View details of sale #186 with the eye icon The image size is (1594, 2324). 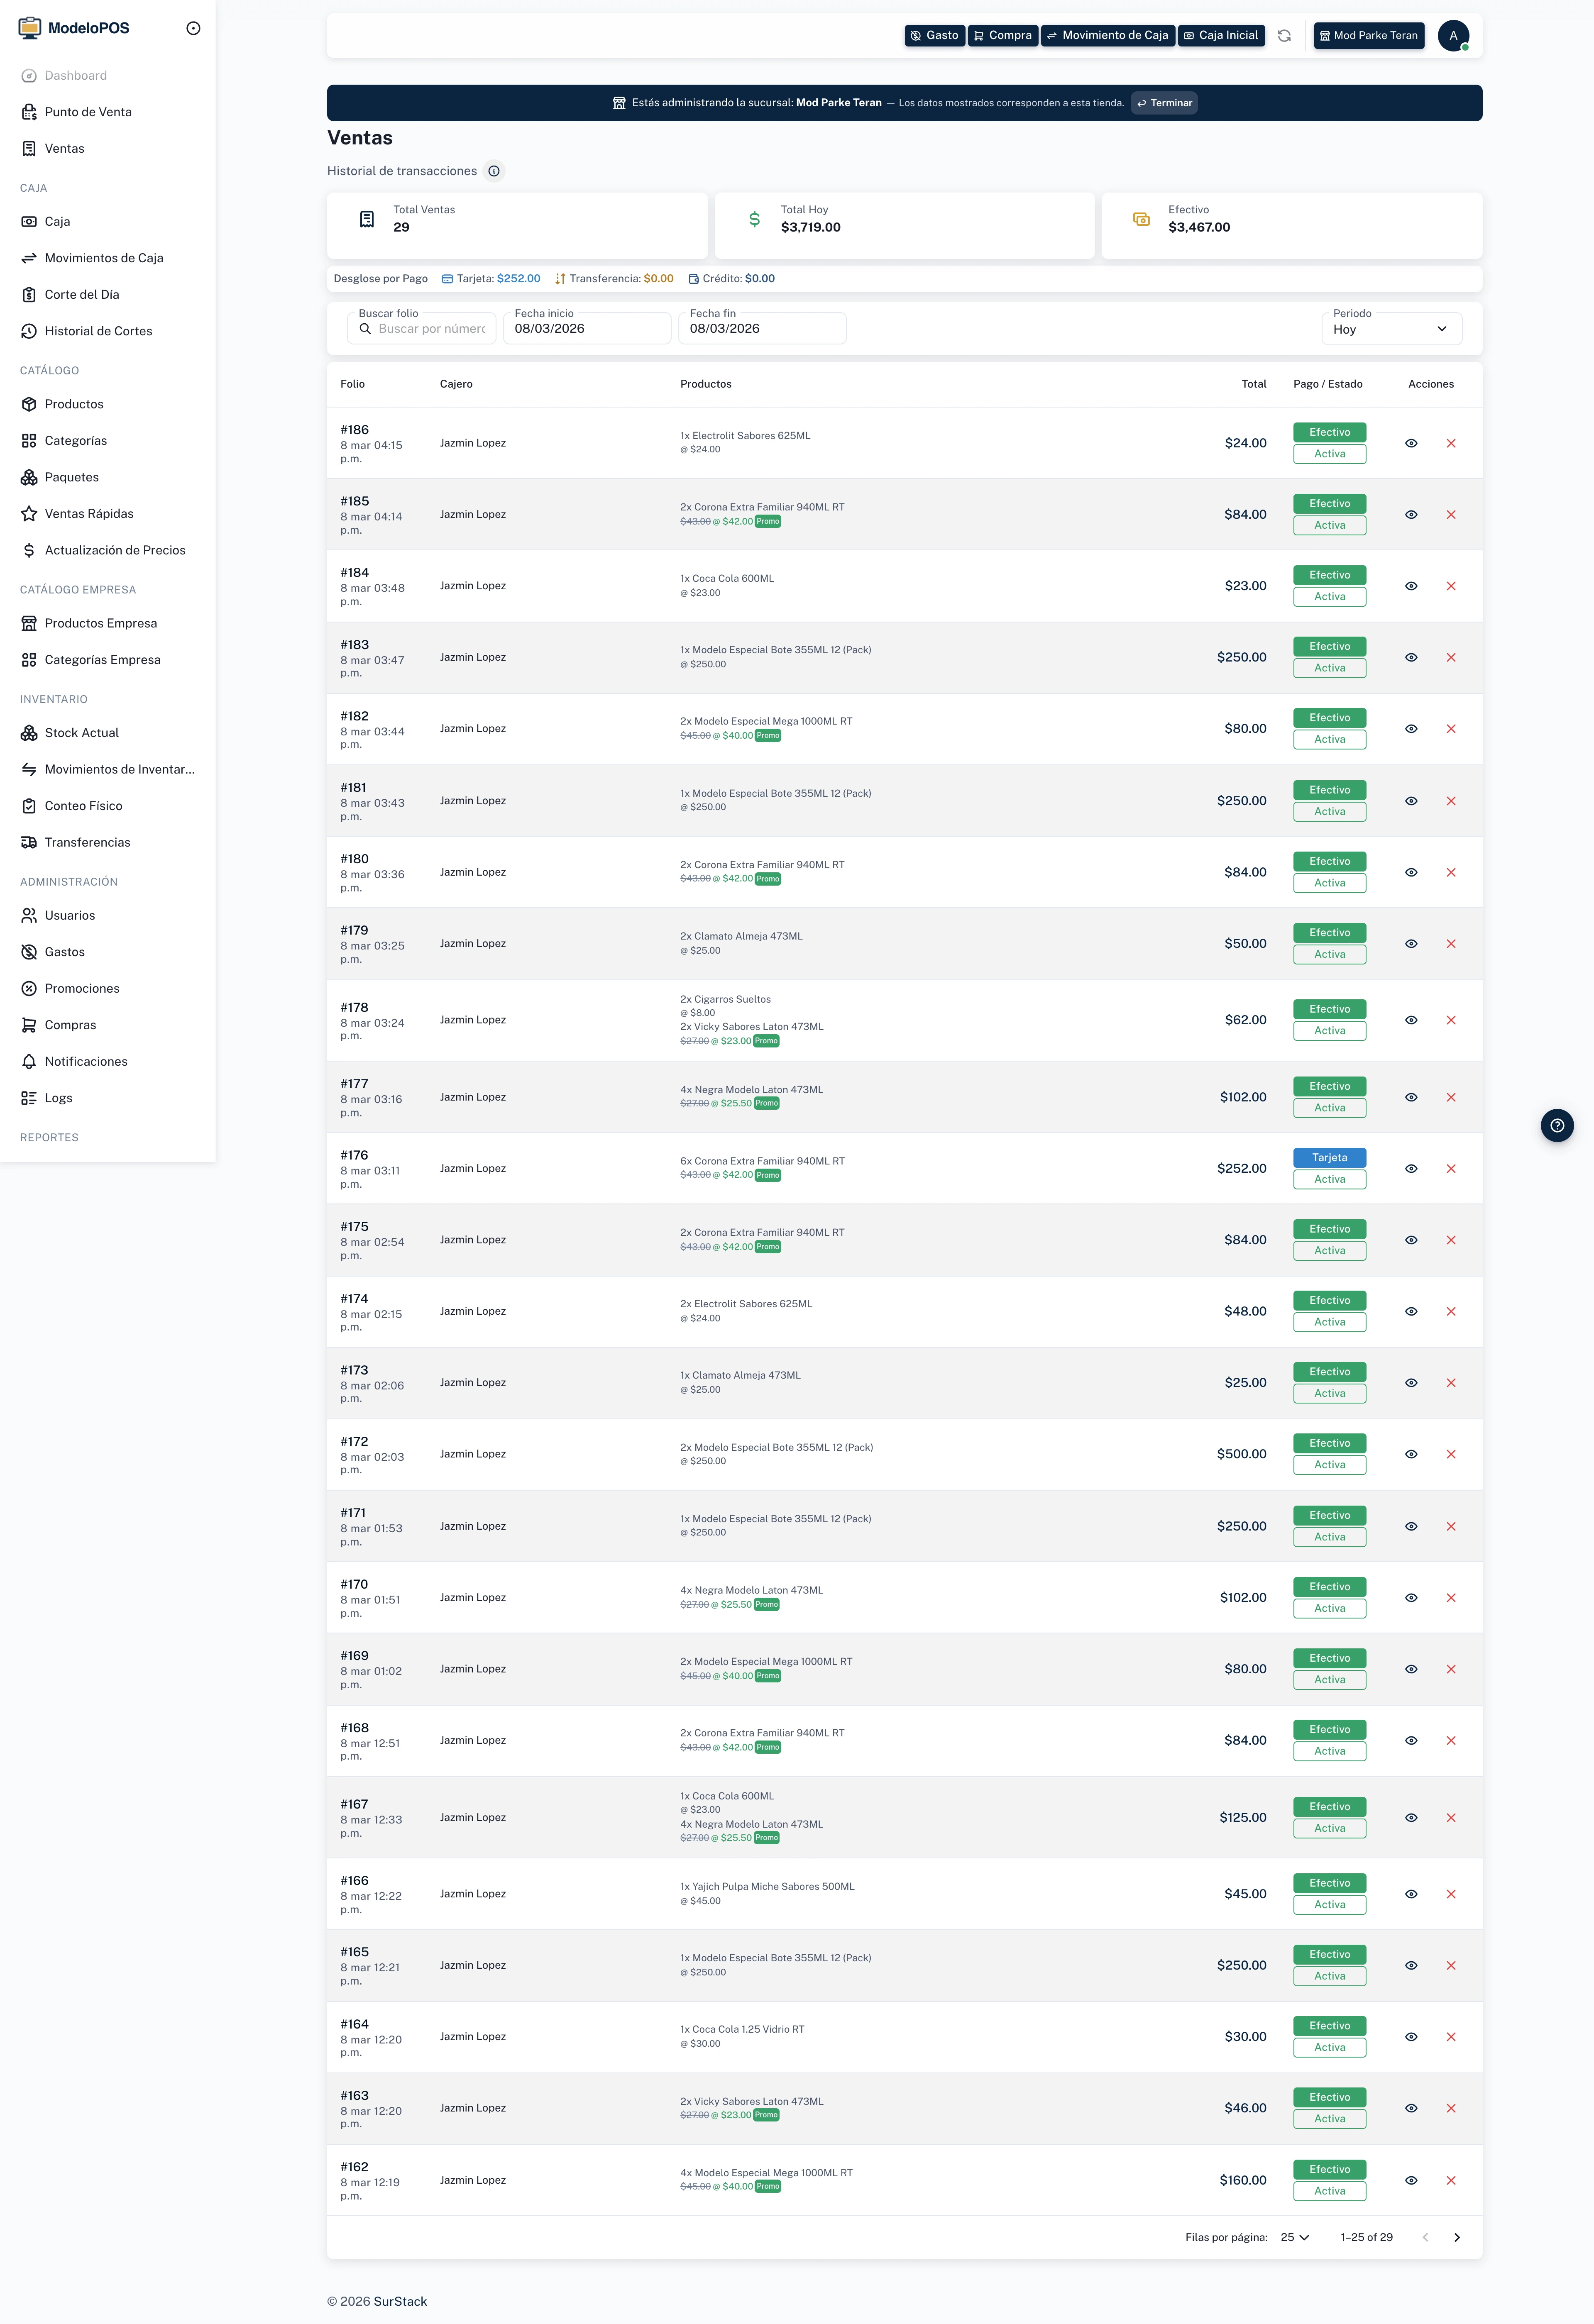coord(1411,443)
